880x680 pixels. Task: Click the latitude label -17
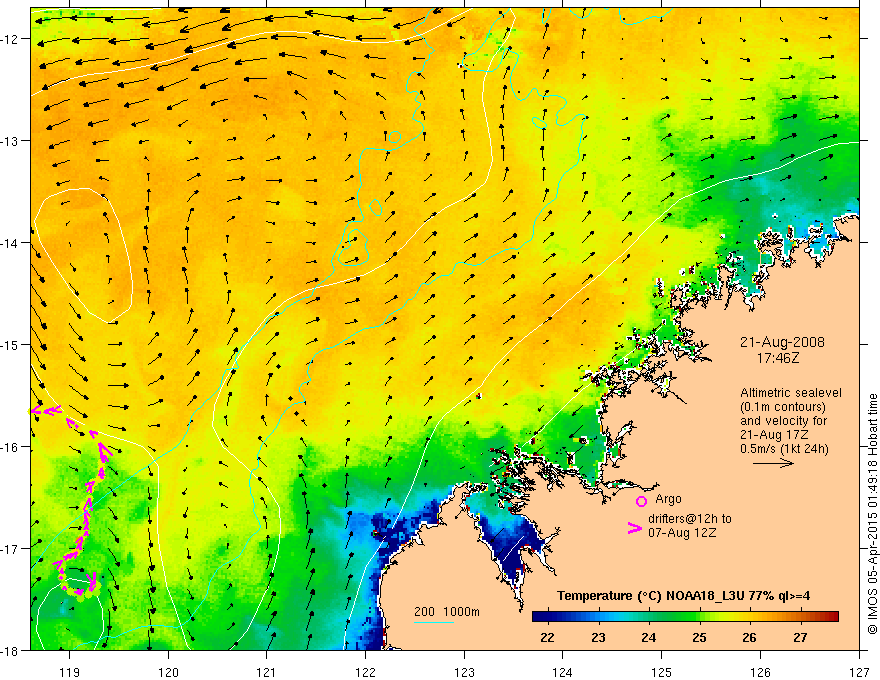11,549
